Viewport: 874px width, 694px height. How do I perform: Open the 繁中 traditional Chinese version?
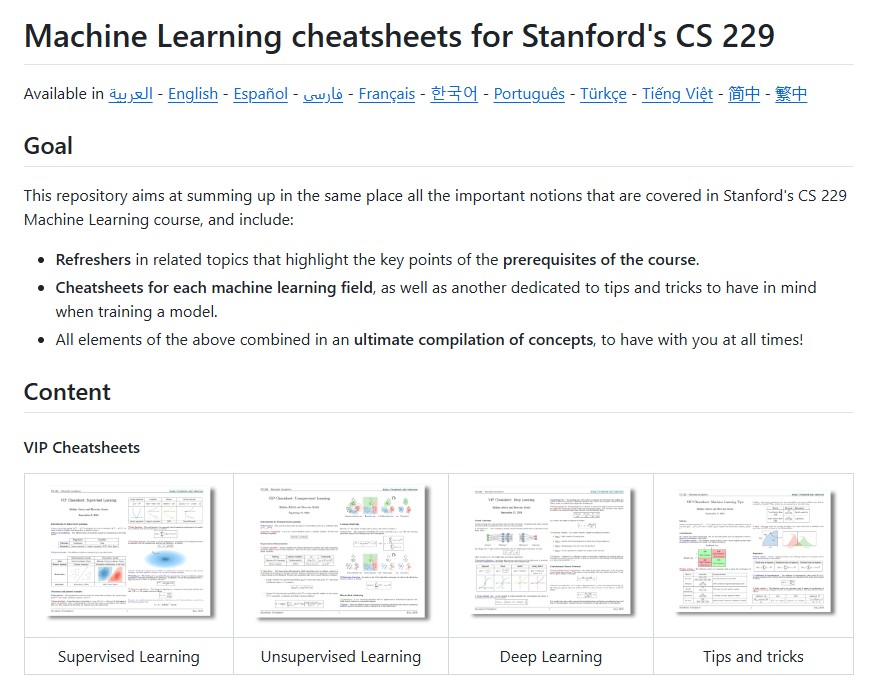(789, 94)
